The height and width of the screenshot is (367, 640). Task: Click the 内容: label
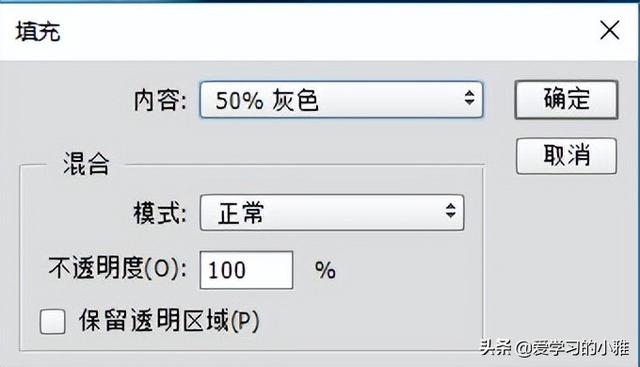point(160,100)
